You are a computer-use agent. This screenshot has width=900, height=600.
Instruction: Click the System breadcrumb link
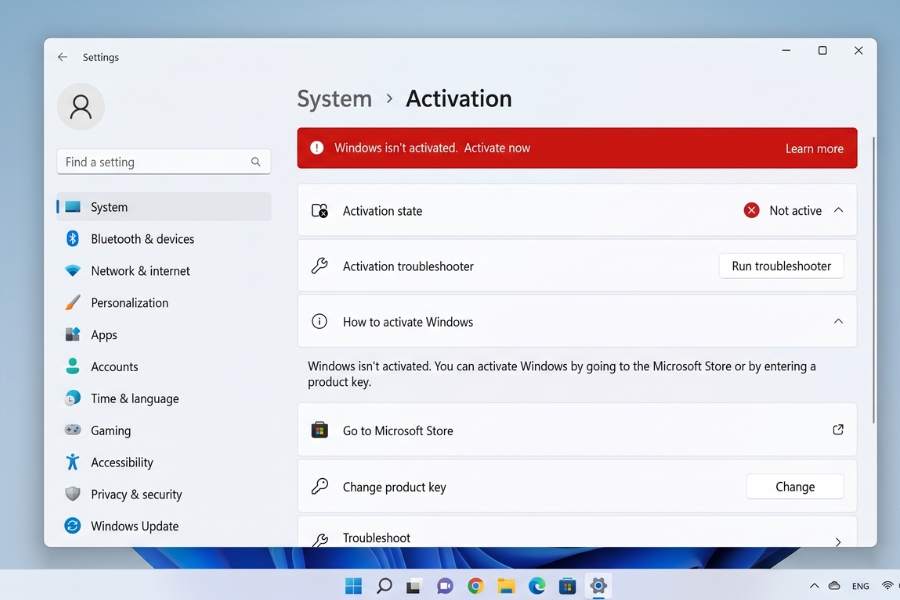pos(334,99)
